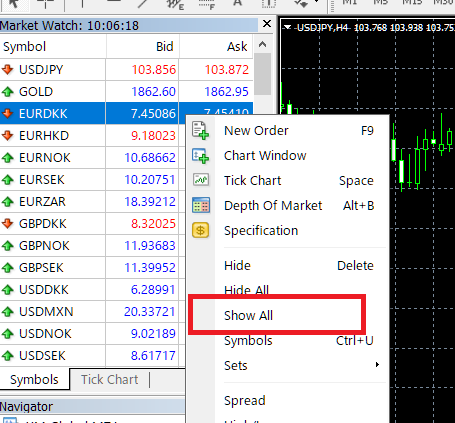The height and width of the screenshot is (423, 455).
Task: Select the Fibonacci tool marked F
Action: pyautogui.click(x=207, y=4)
